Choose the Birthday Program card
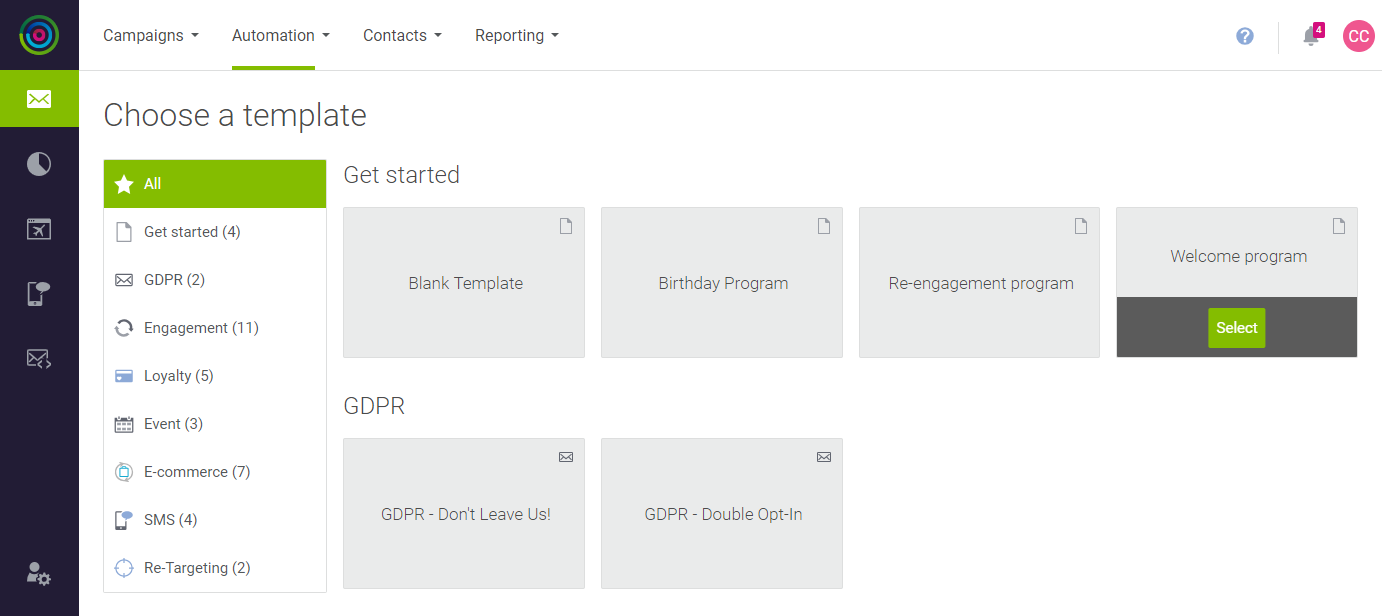This screenshot has height=616, width=1382. (722, 283)
